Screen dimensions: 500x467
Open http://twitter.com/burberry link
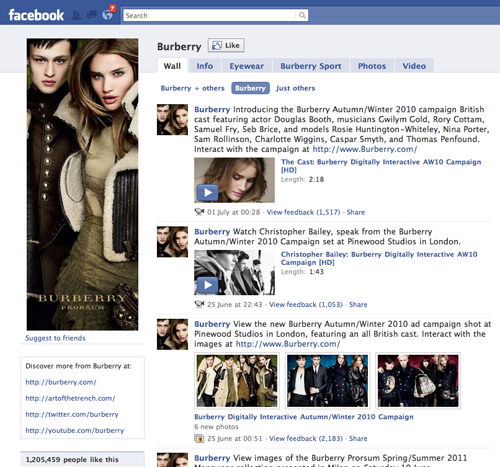[x=72, y=414]
